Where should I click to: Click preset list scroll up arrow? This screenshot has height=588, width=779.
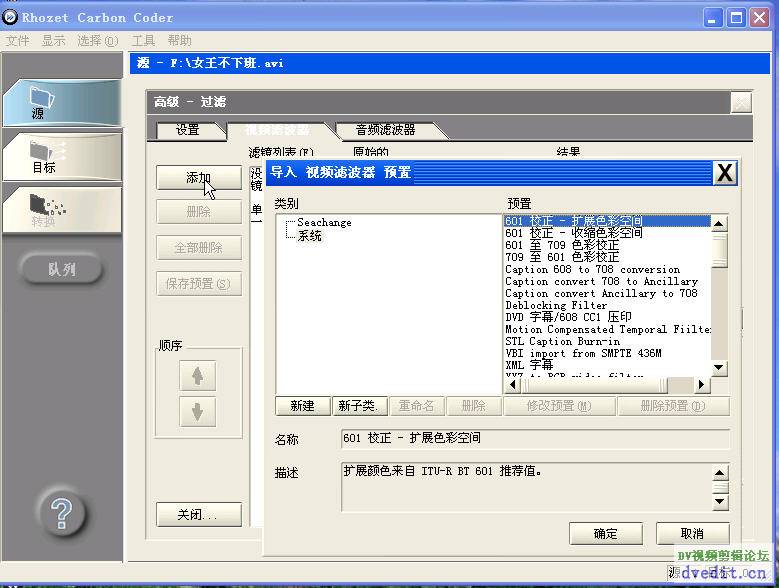coord(719,224)
